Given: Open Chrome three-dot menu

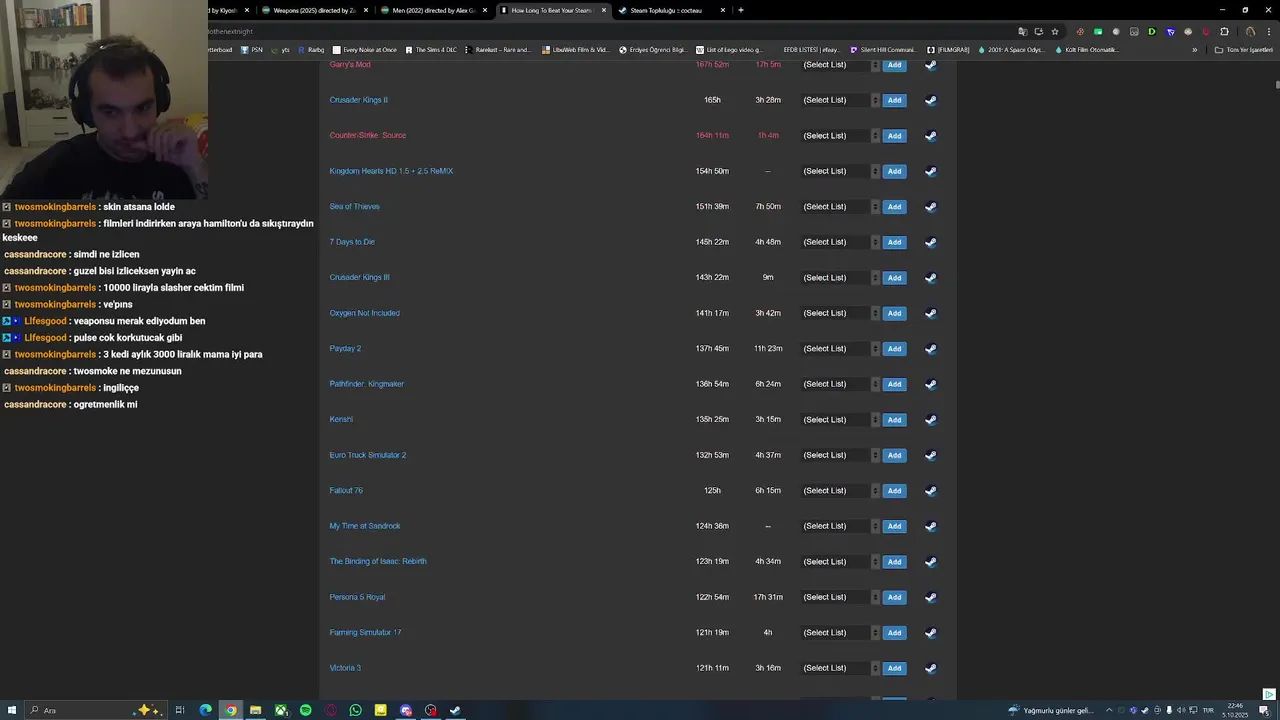Looking at the screenshot, I should point(1268,31).
